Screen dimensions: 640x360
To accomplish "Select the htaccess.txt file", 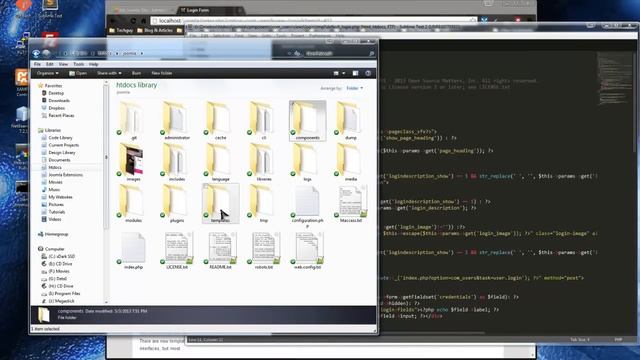I will [351, 204].
